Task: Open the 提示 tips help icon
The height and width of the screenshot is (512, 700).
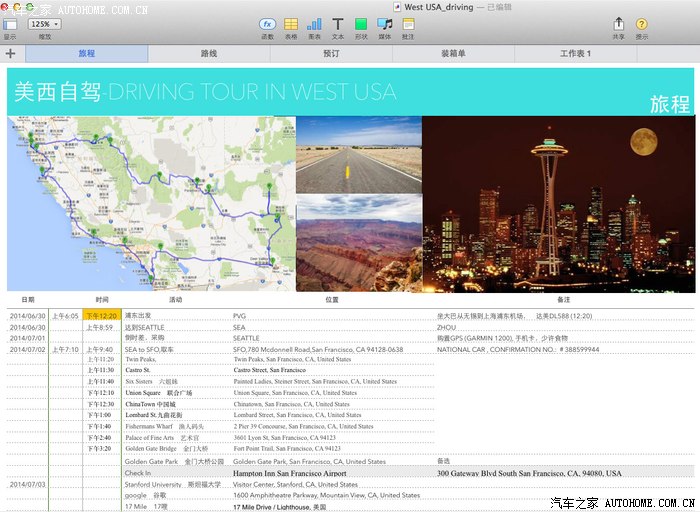Action: tap(642, 24)
